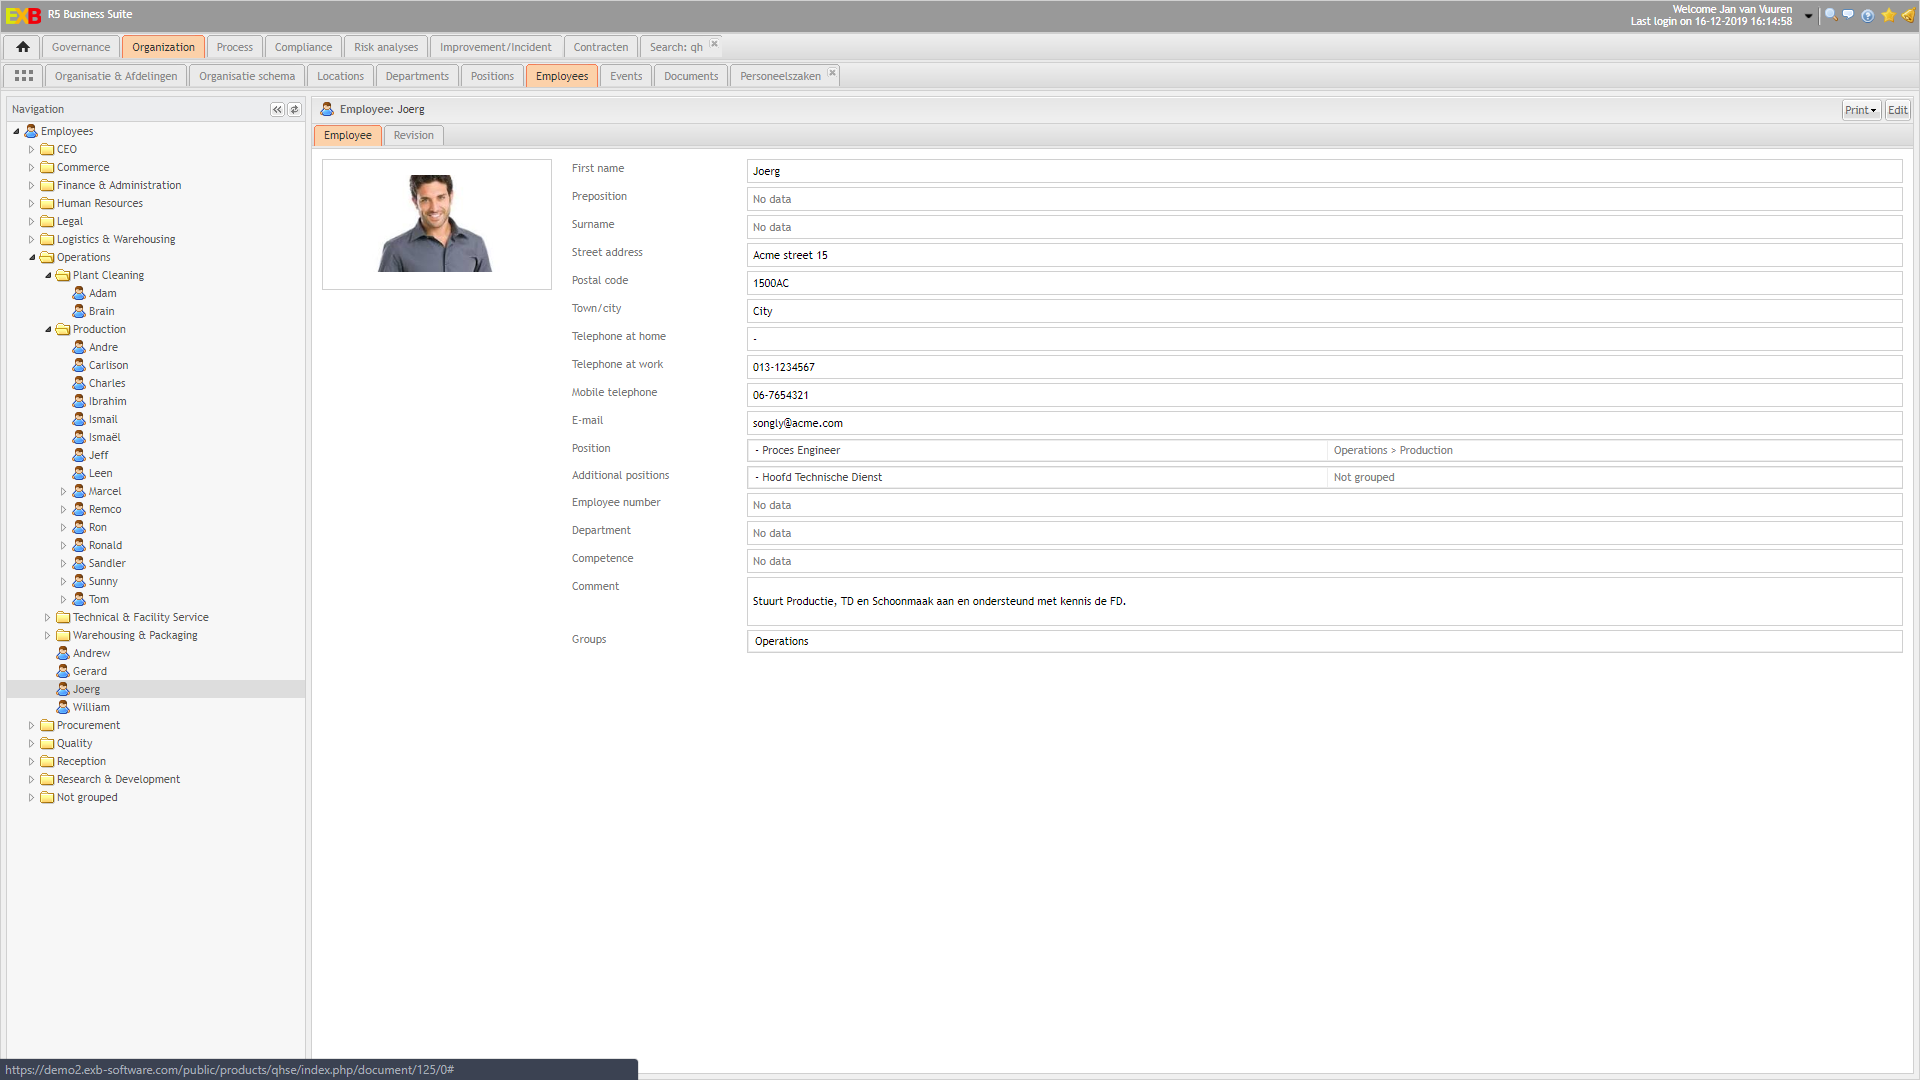
Task: Switch to the Revision tab
Action: [x=413, y=136]
